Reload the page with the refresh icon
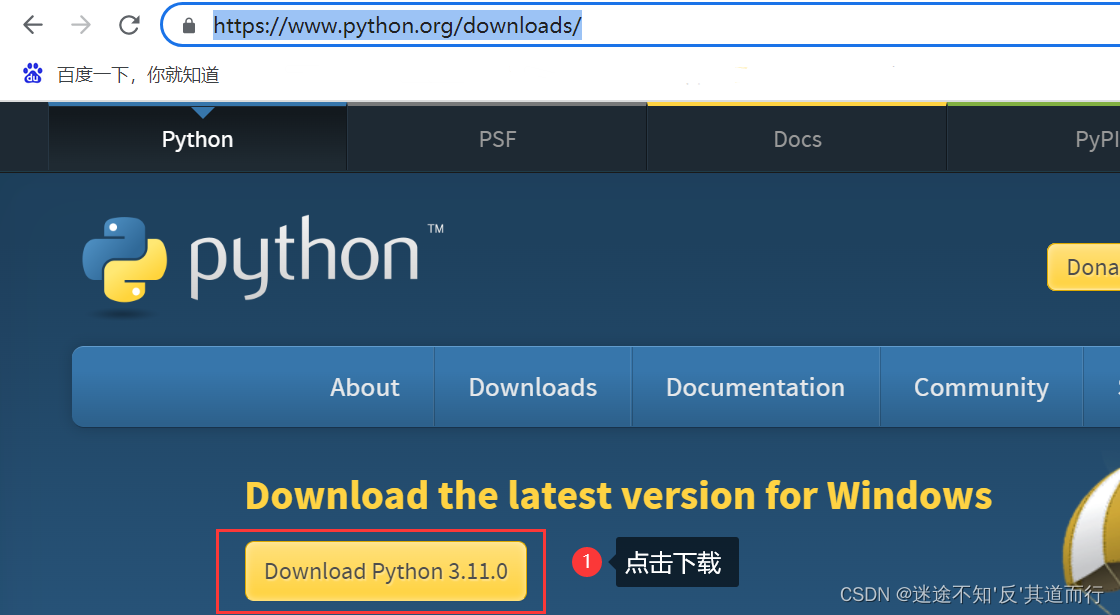1120x615 pixels. tap(129, 25)
